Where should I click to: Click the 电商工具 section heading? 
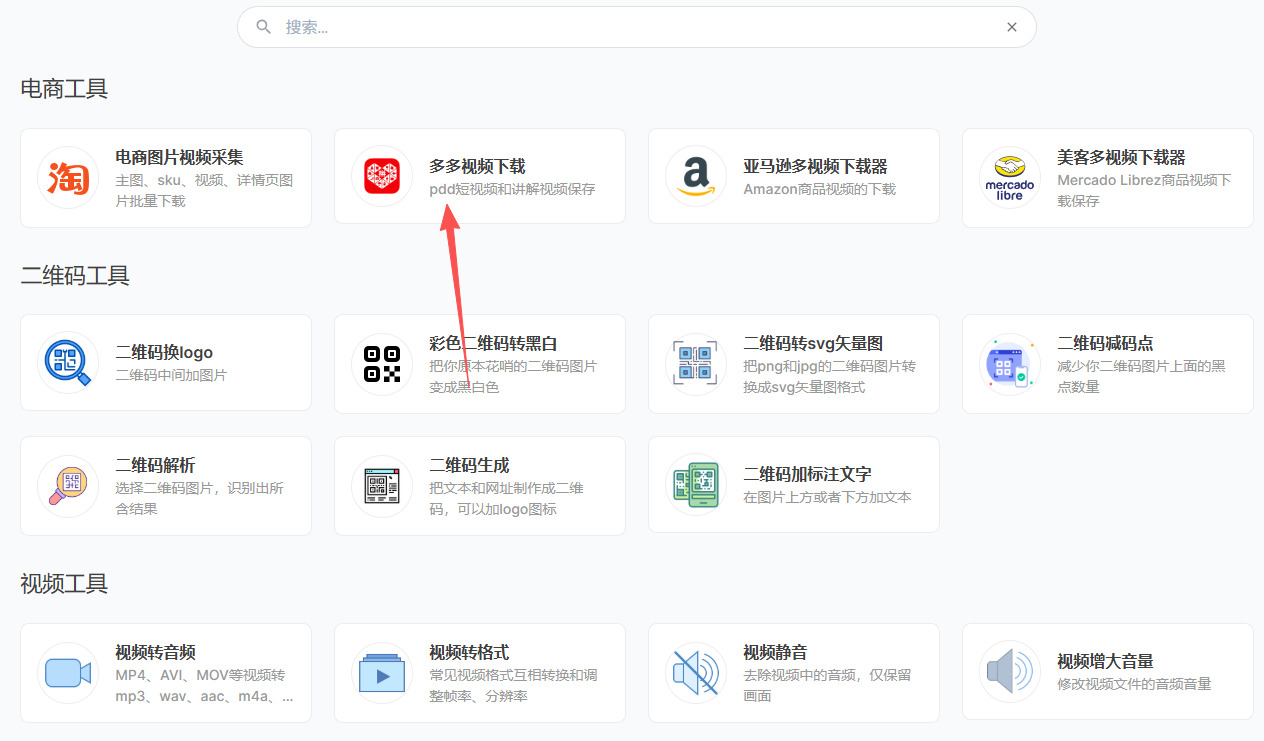tap(64, 89)
